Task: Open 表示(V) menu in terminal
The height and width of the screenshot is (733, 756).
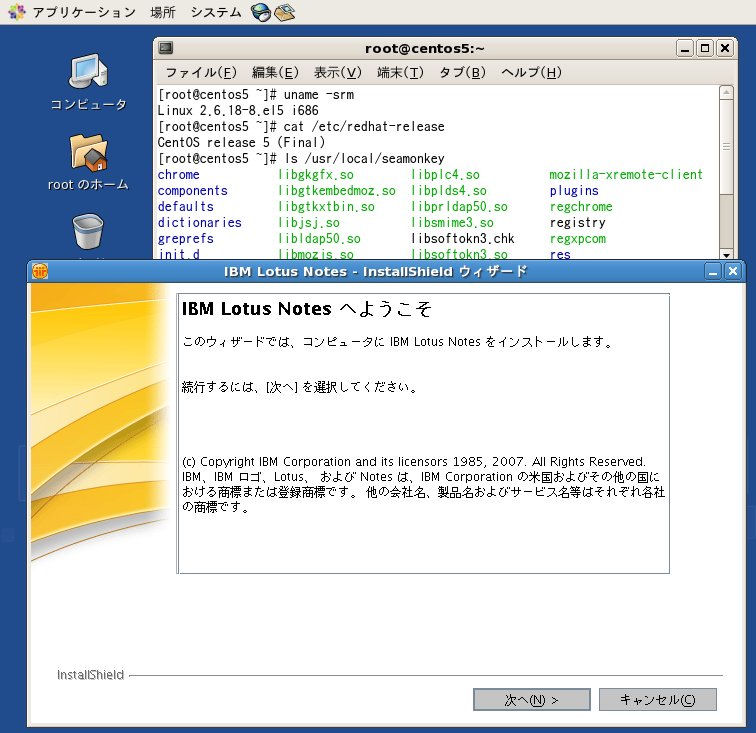Action: [338, 72]
